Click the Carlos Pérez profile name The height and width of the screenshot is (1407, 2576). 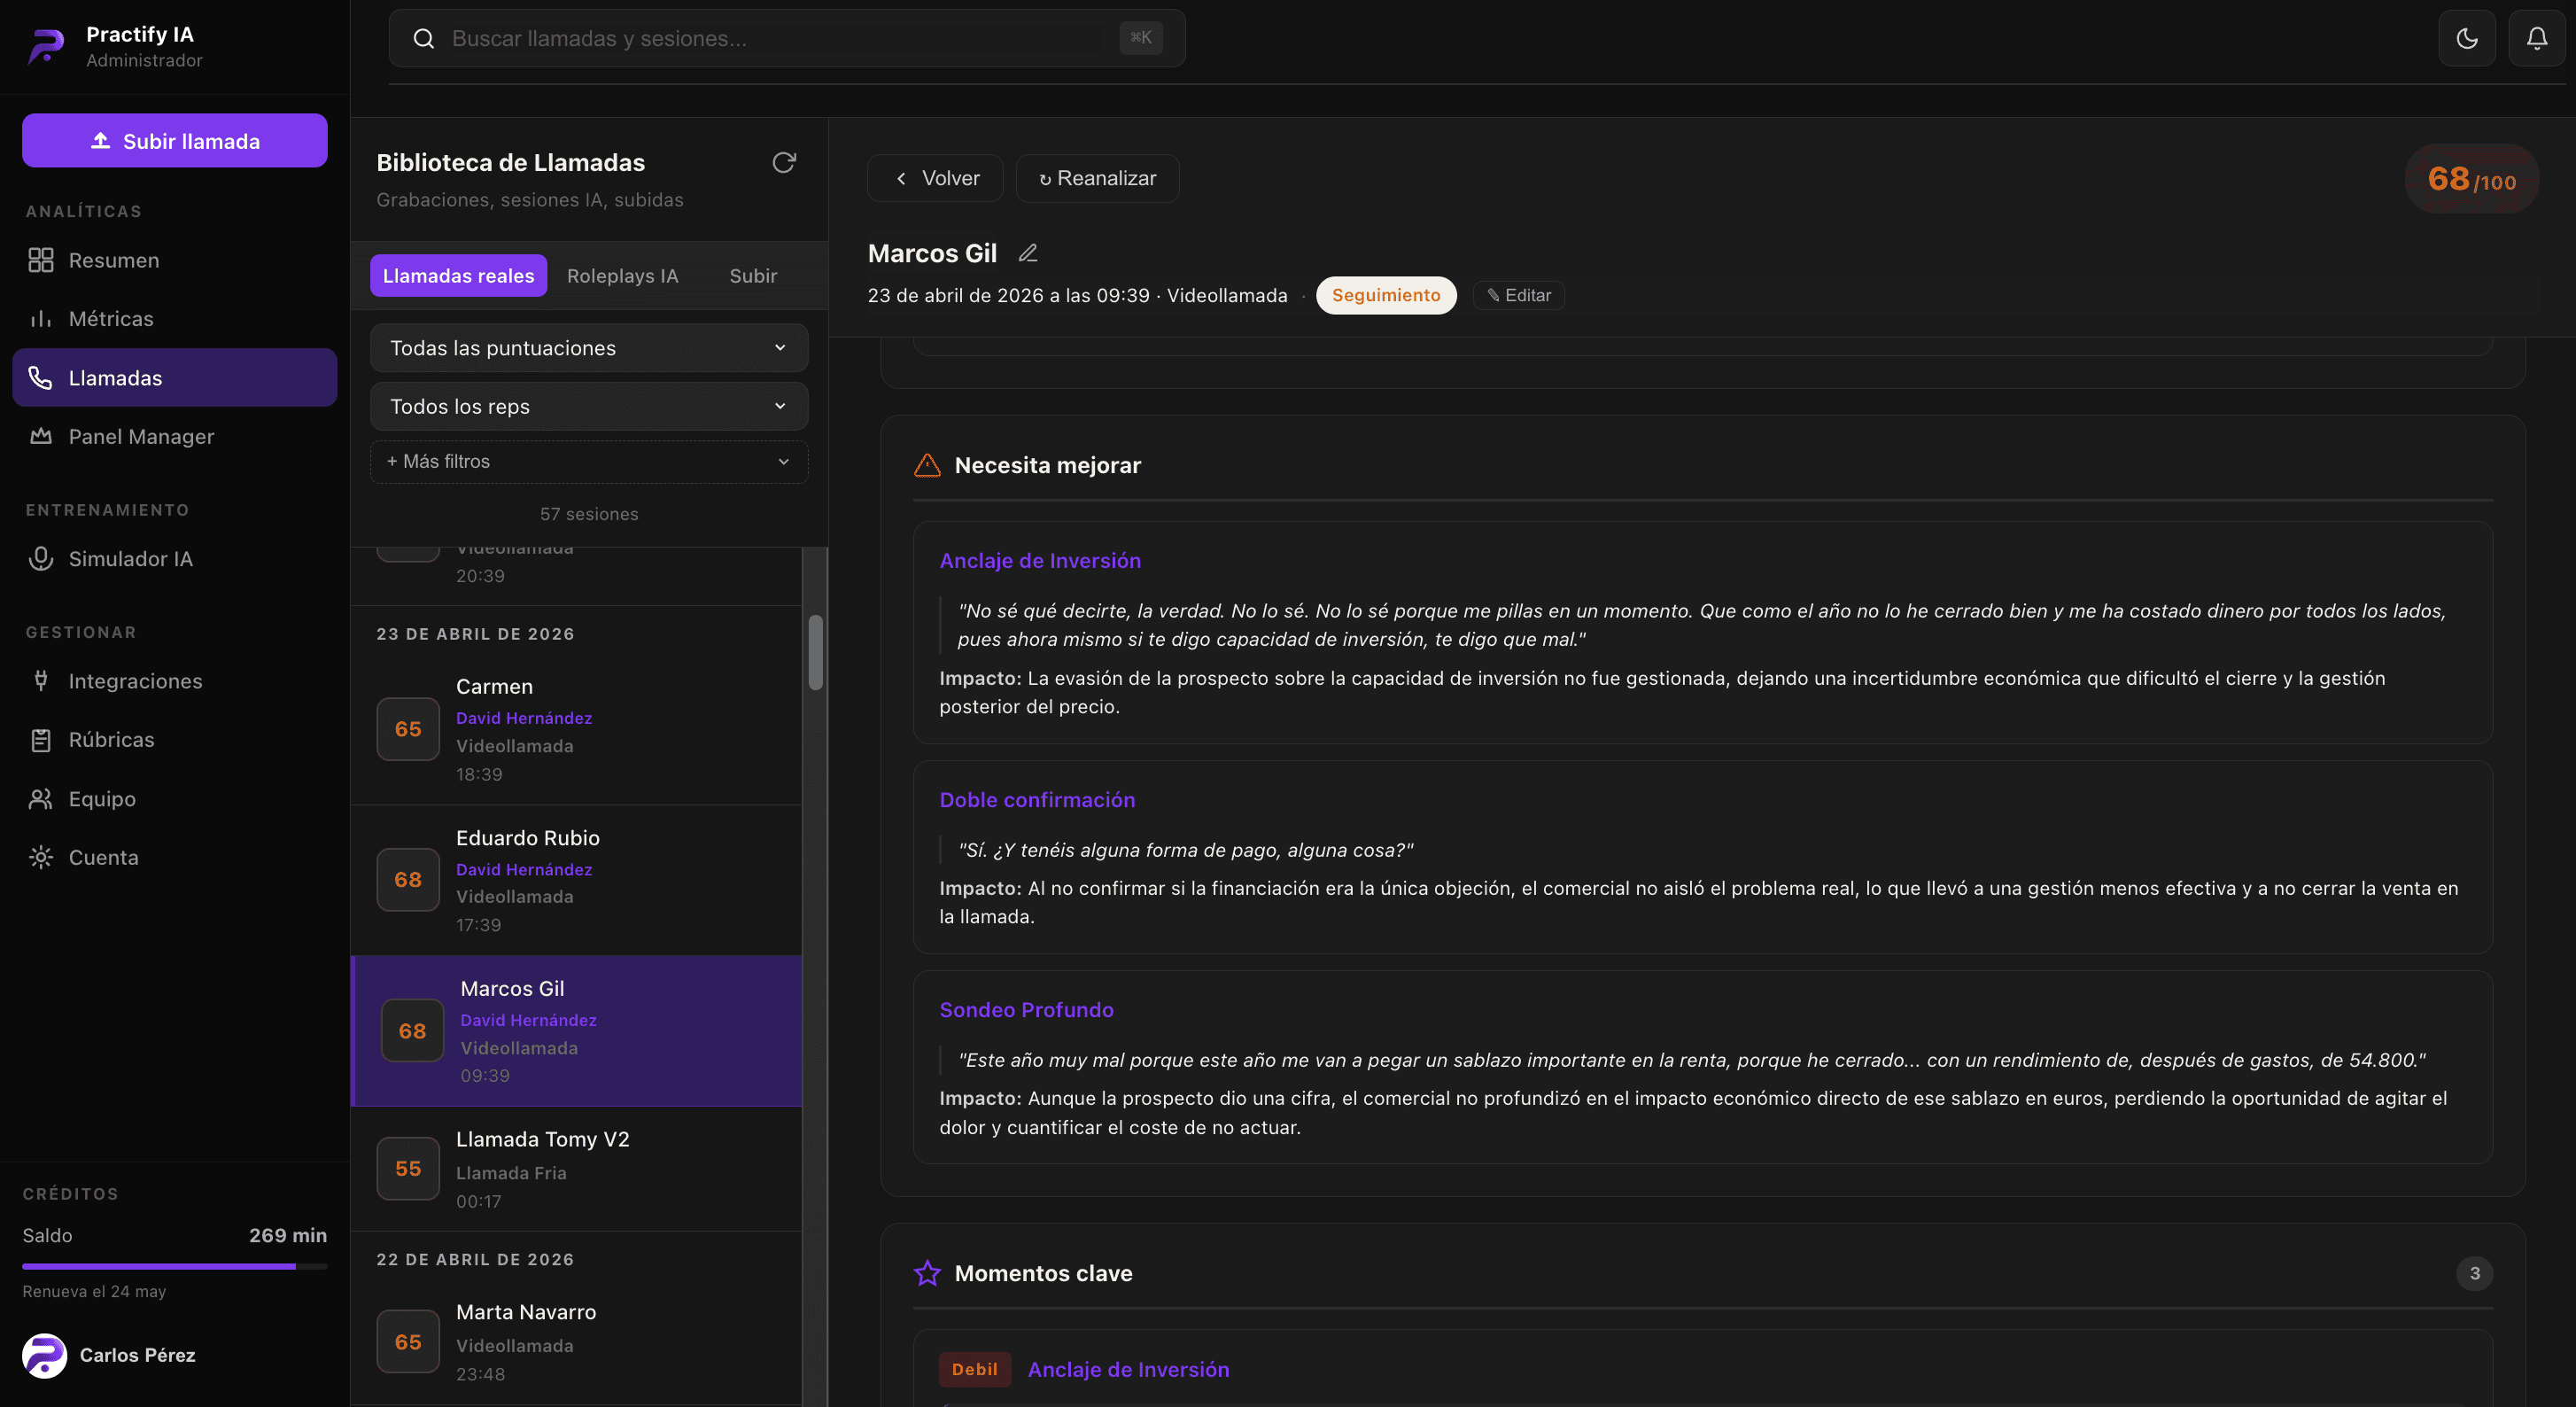[138, 1356]
